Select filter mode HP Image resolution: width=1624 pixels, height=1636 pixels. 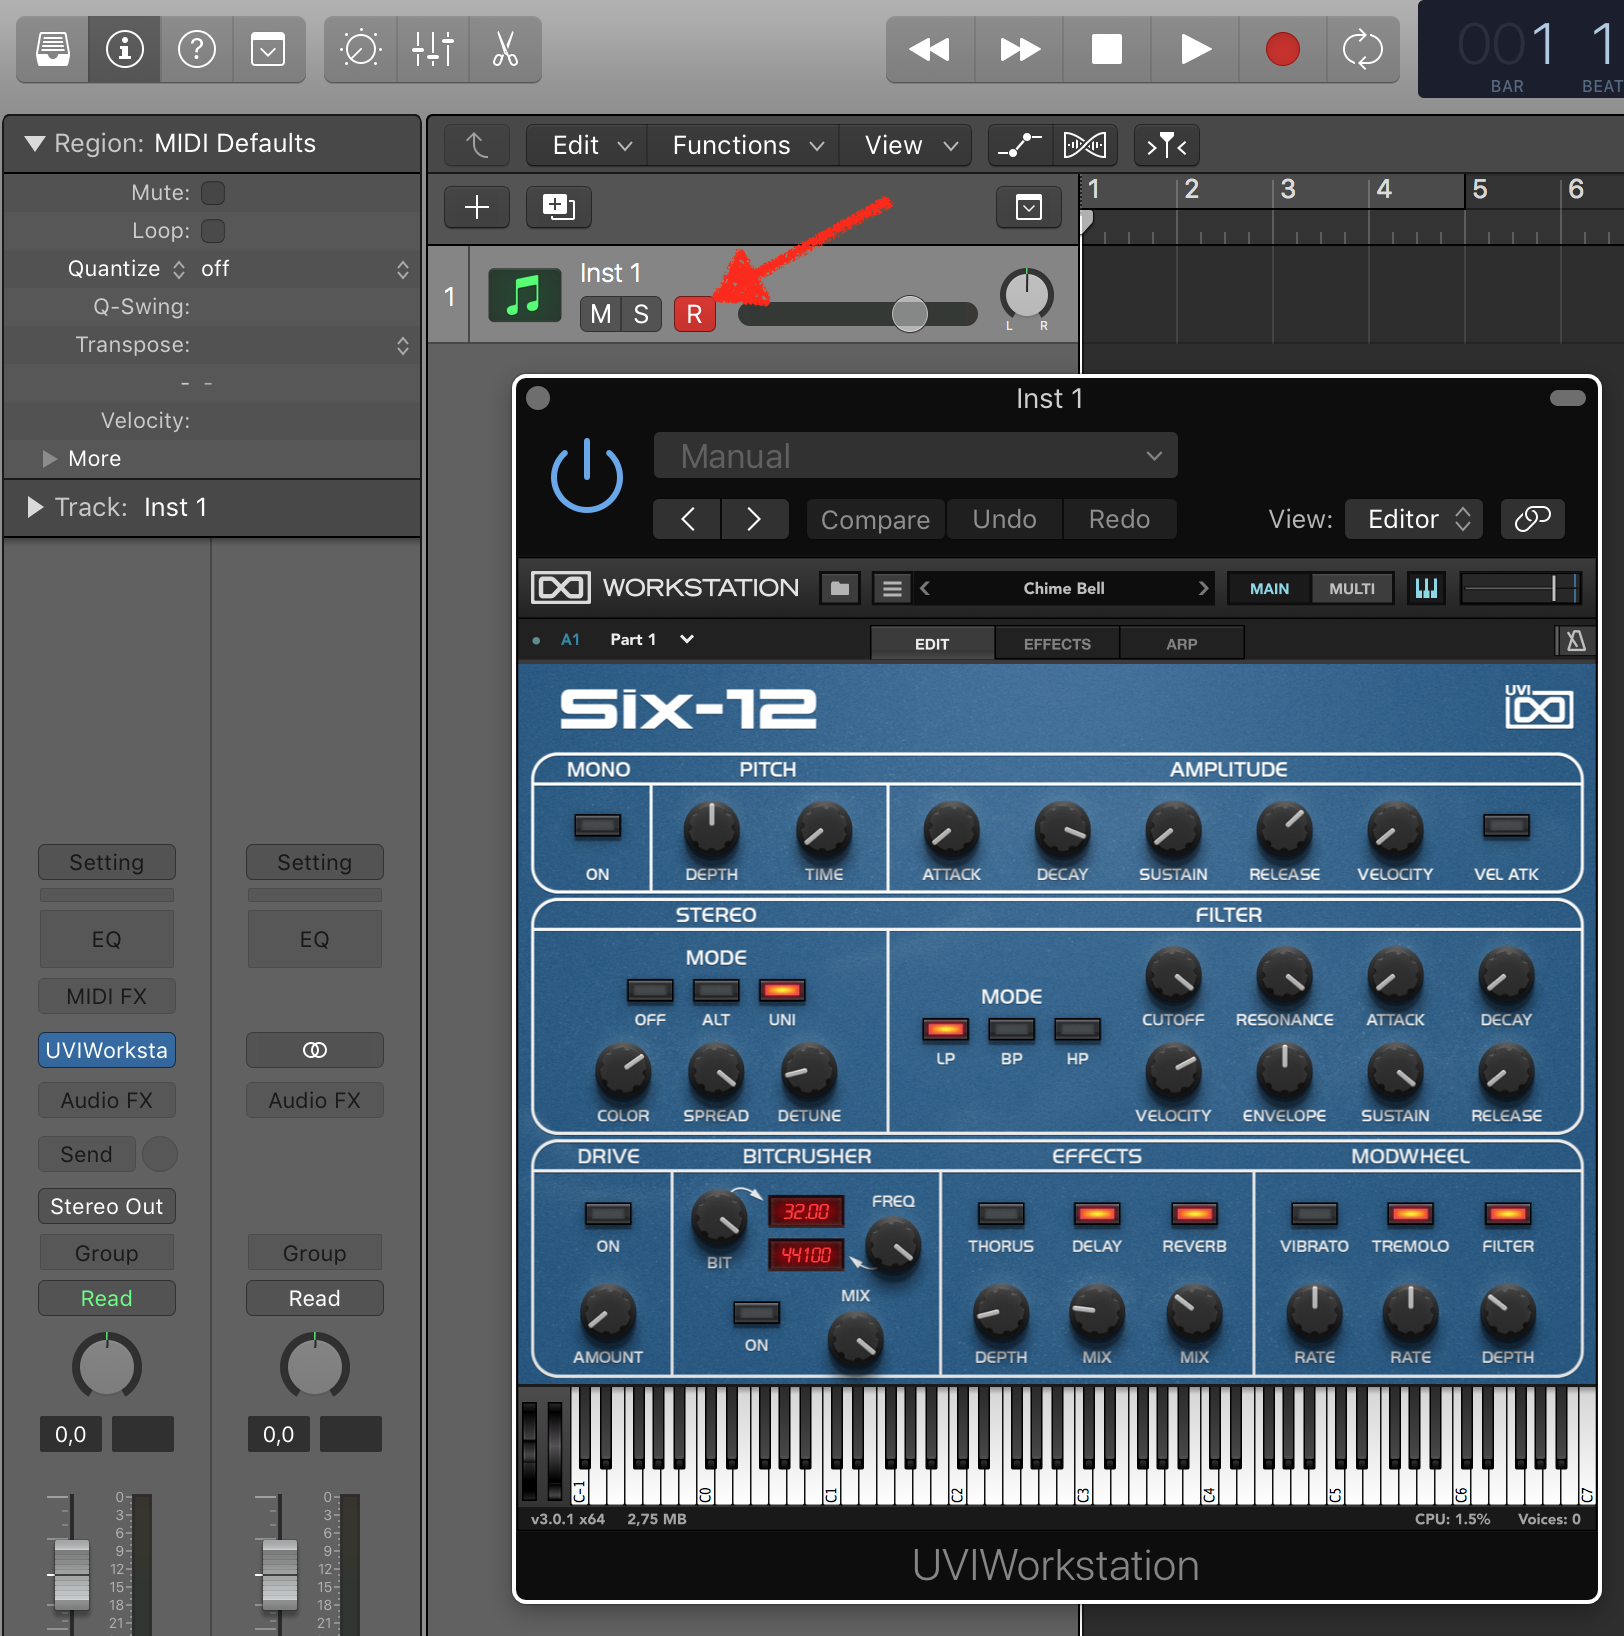[1077, 1030]
